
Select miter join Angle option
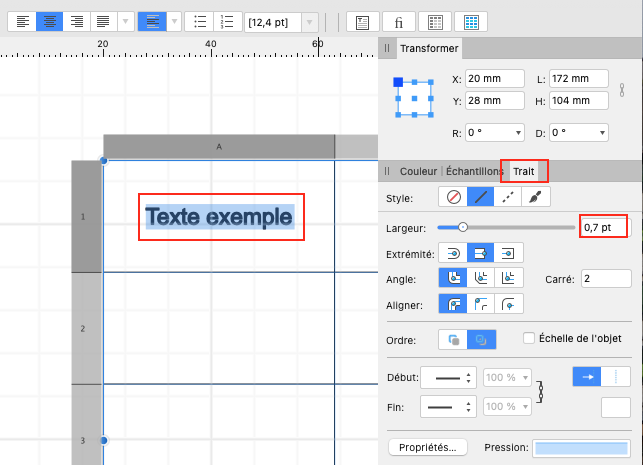(x=508, y=278)
